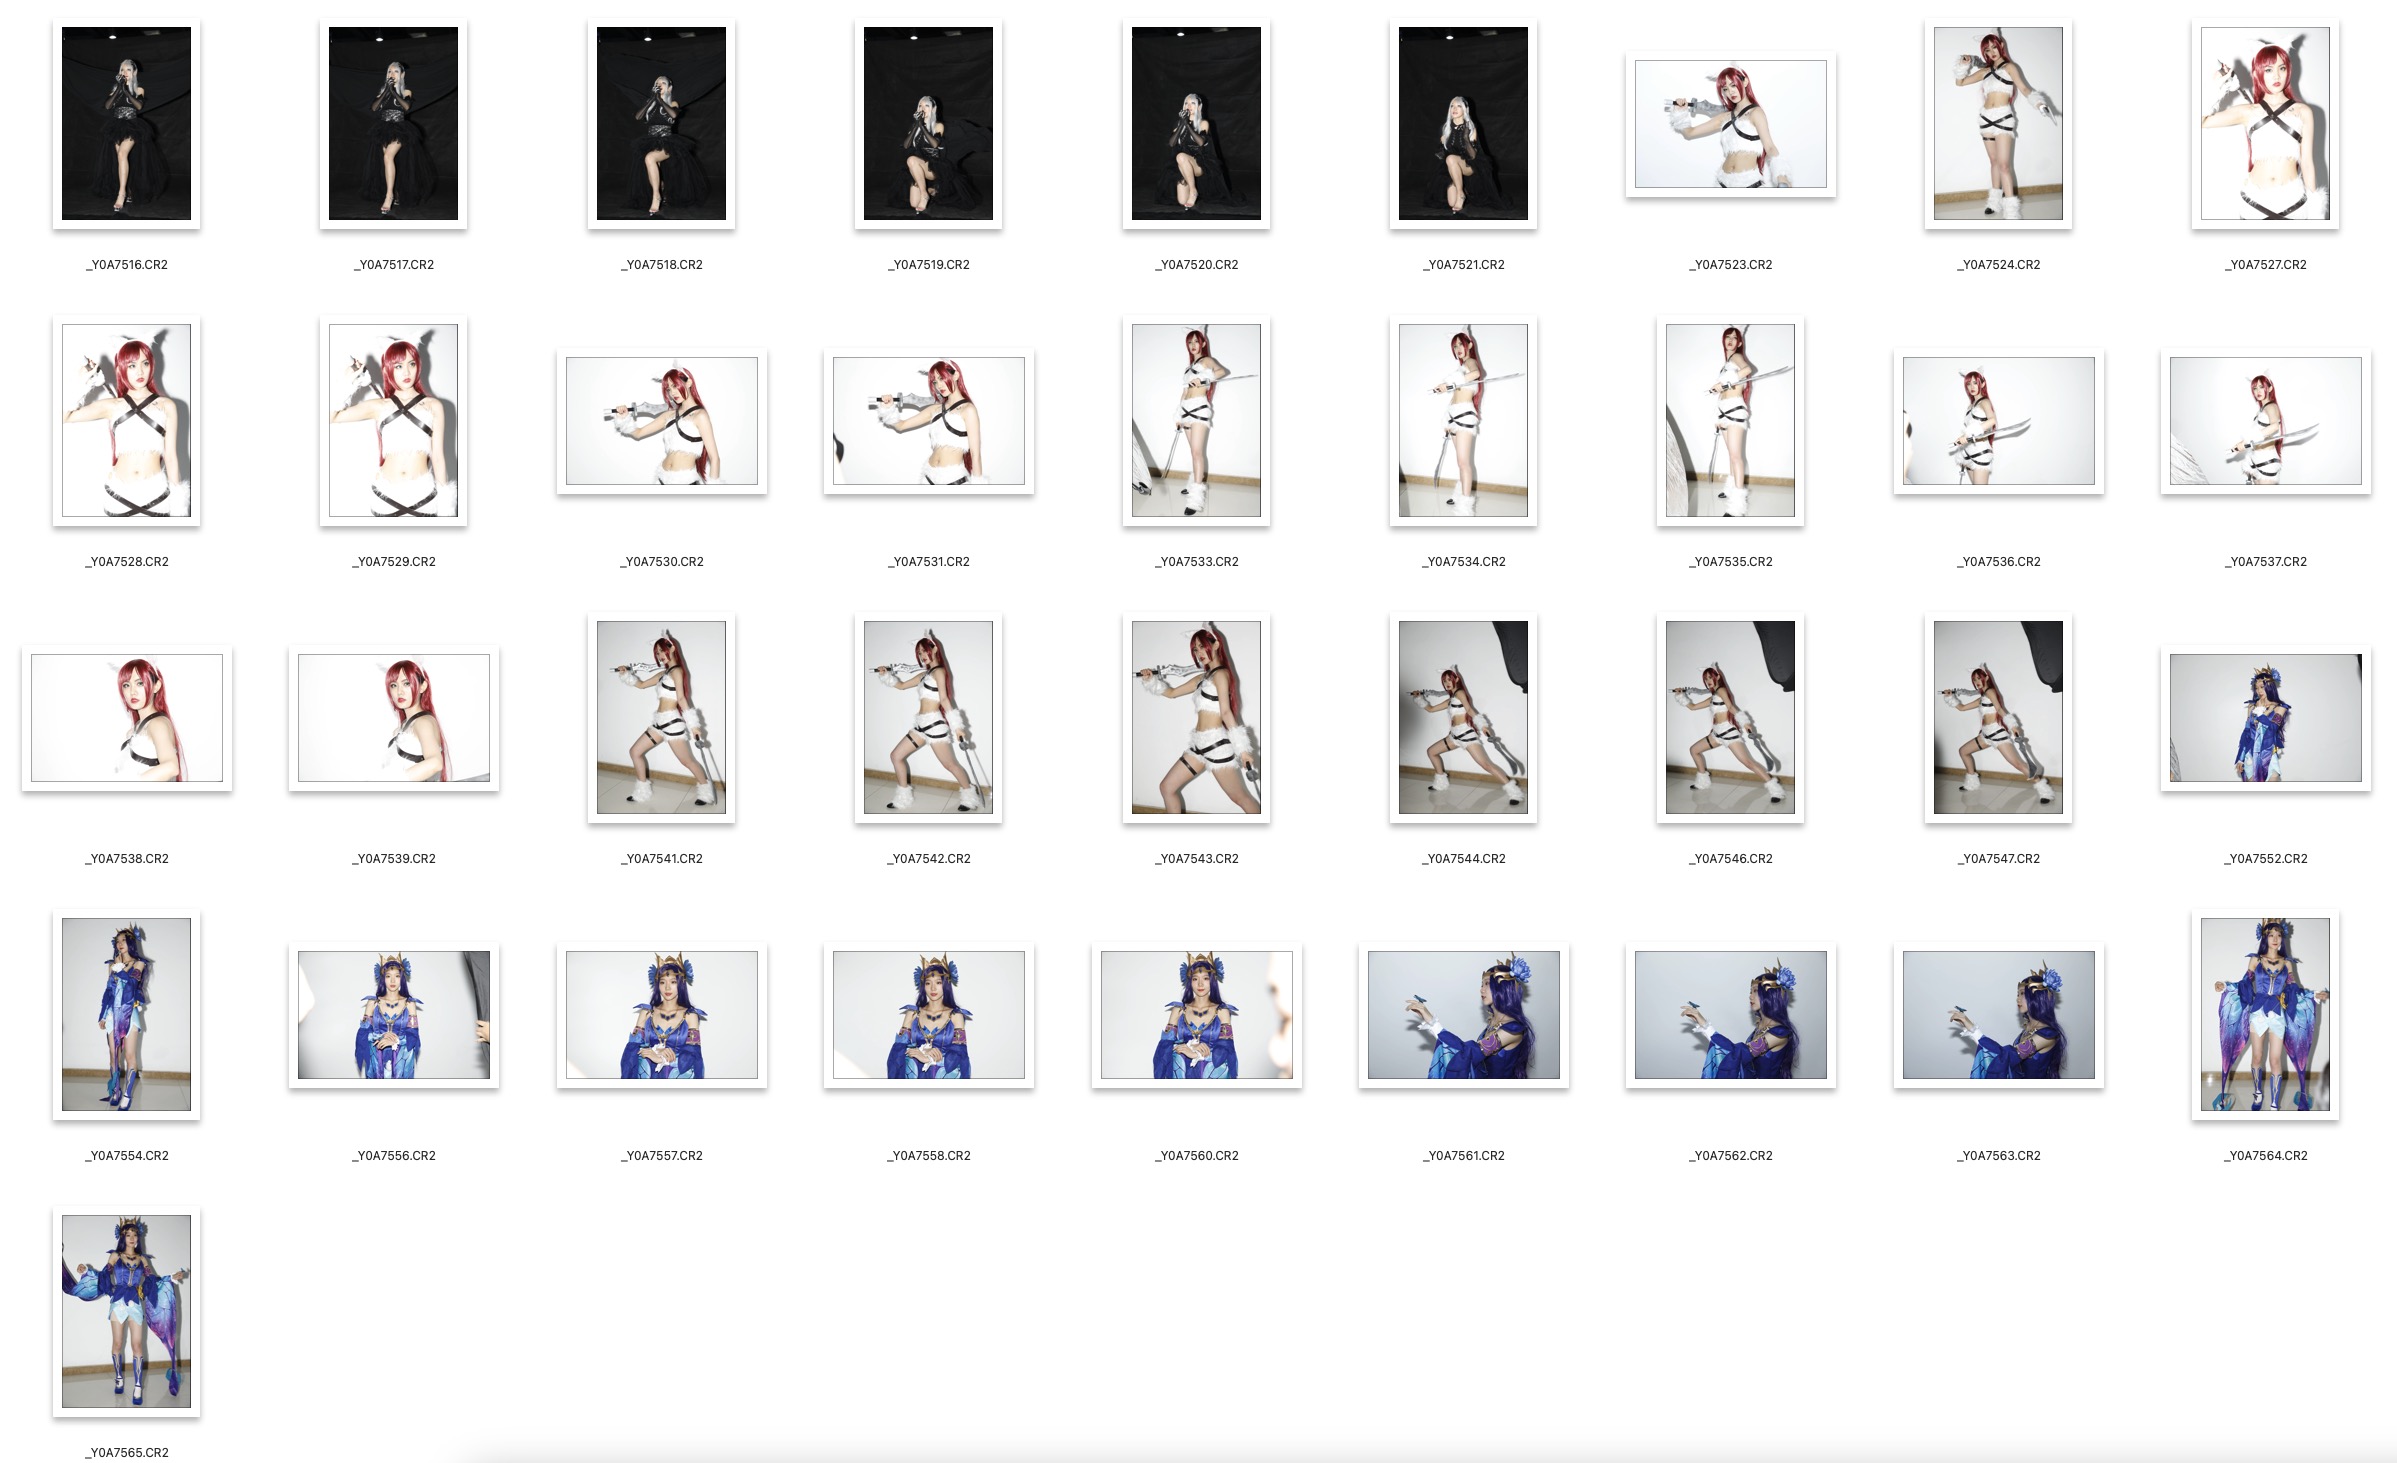Click the _Y0A7523.CR2 landscape photo thumbnail
Screen dimensions: 2397x1463
[x=1730, y=123]
